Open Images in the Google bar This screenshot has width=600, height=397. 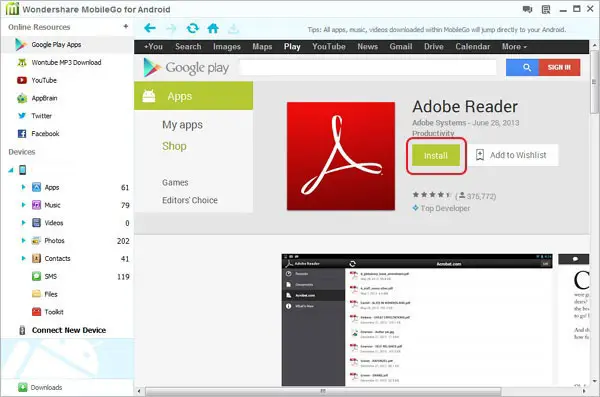pos(227,47)
